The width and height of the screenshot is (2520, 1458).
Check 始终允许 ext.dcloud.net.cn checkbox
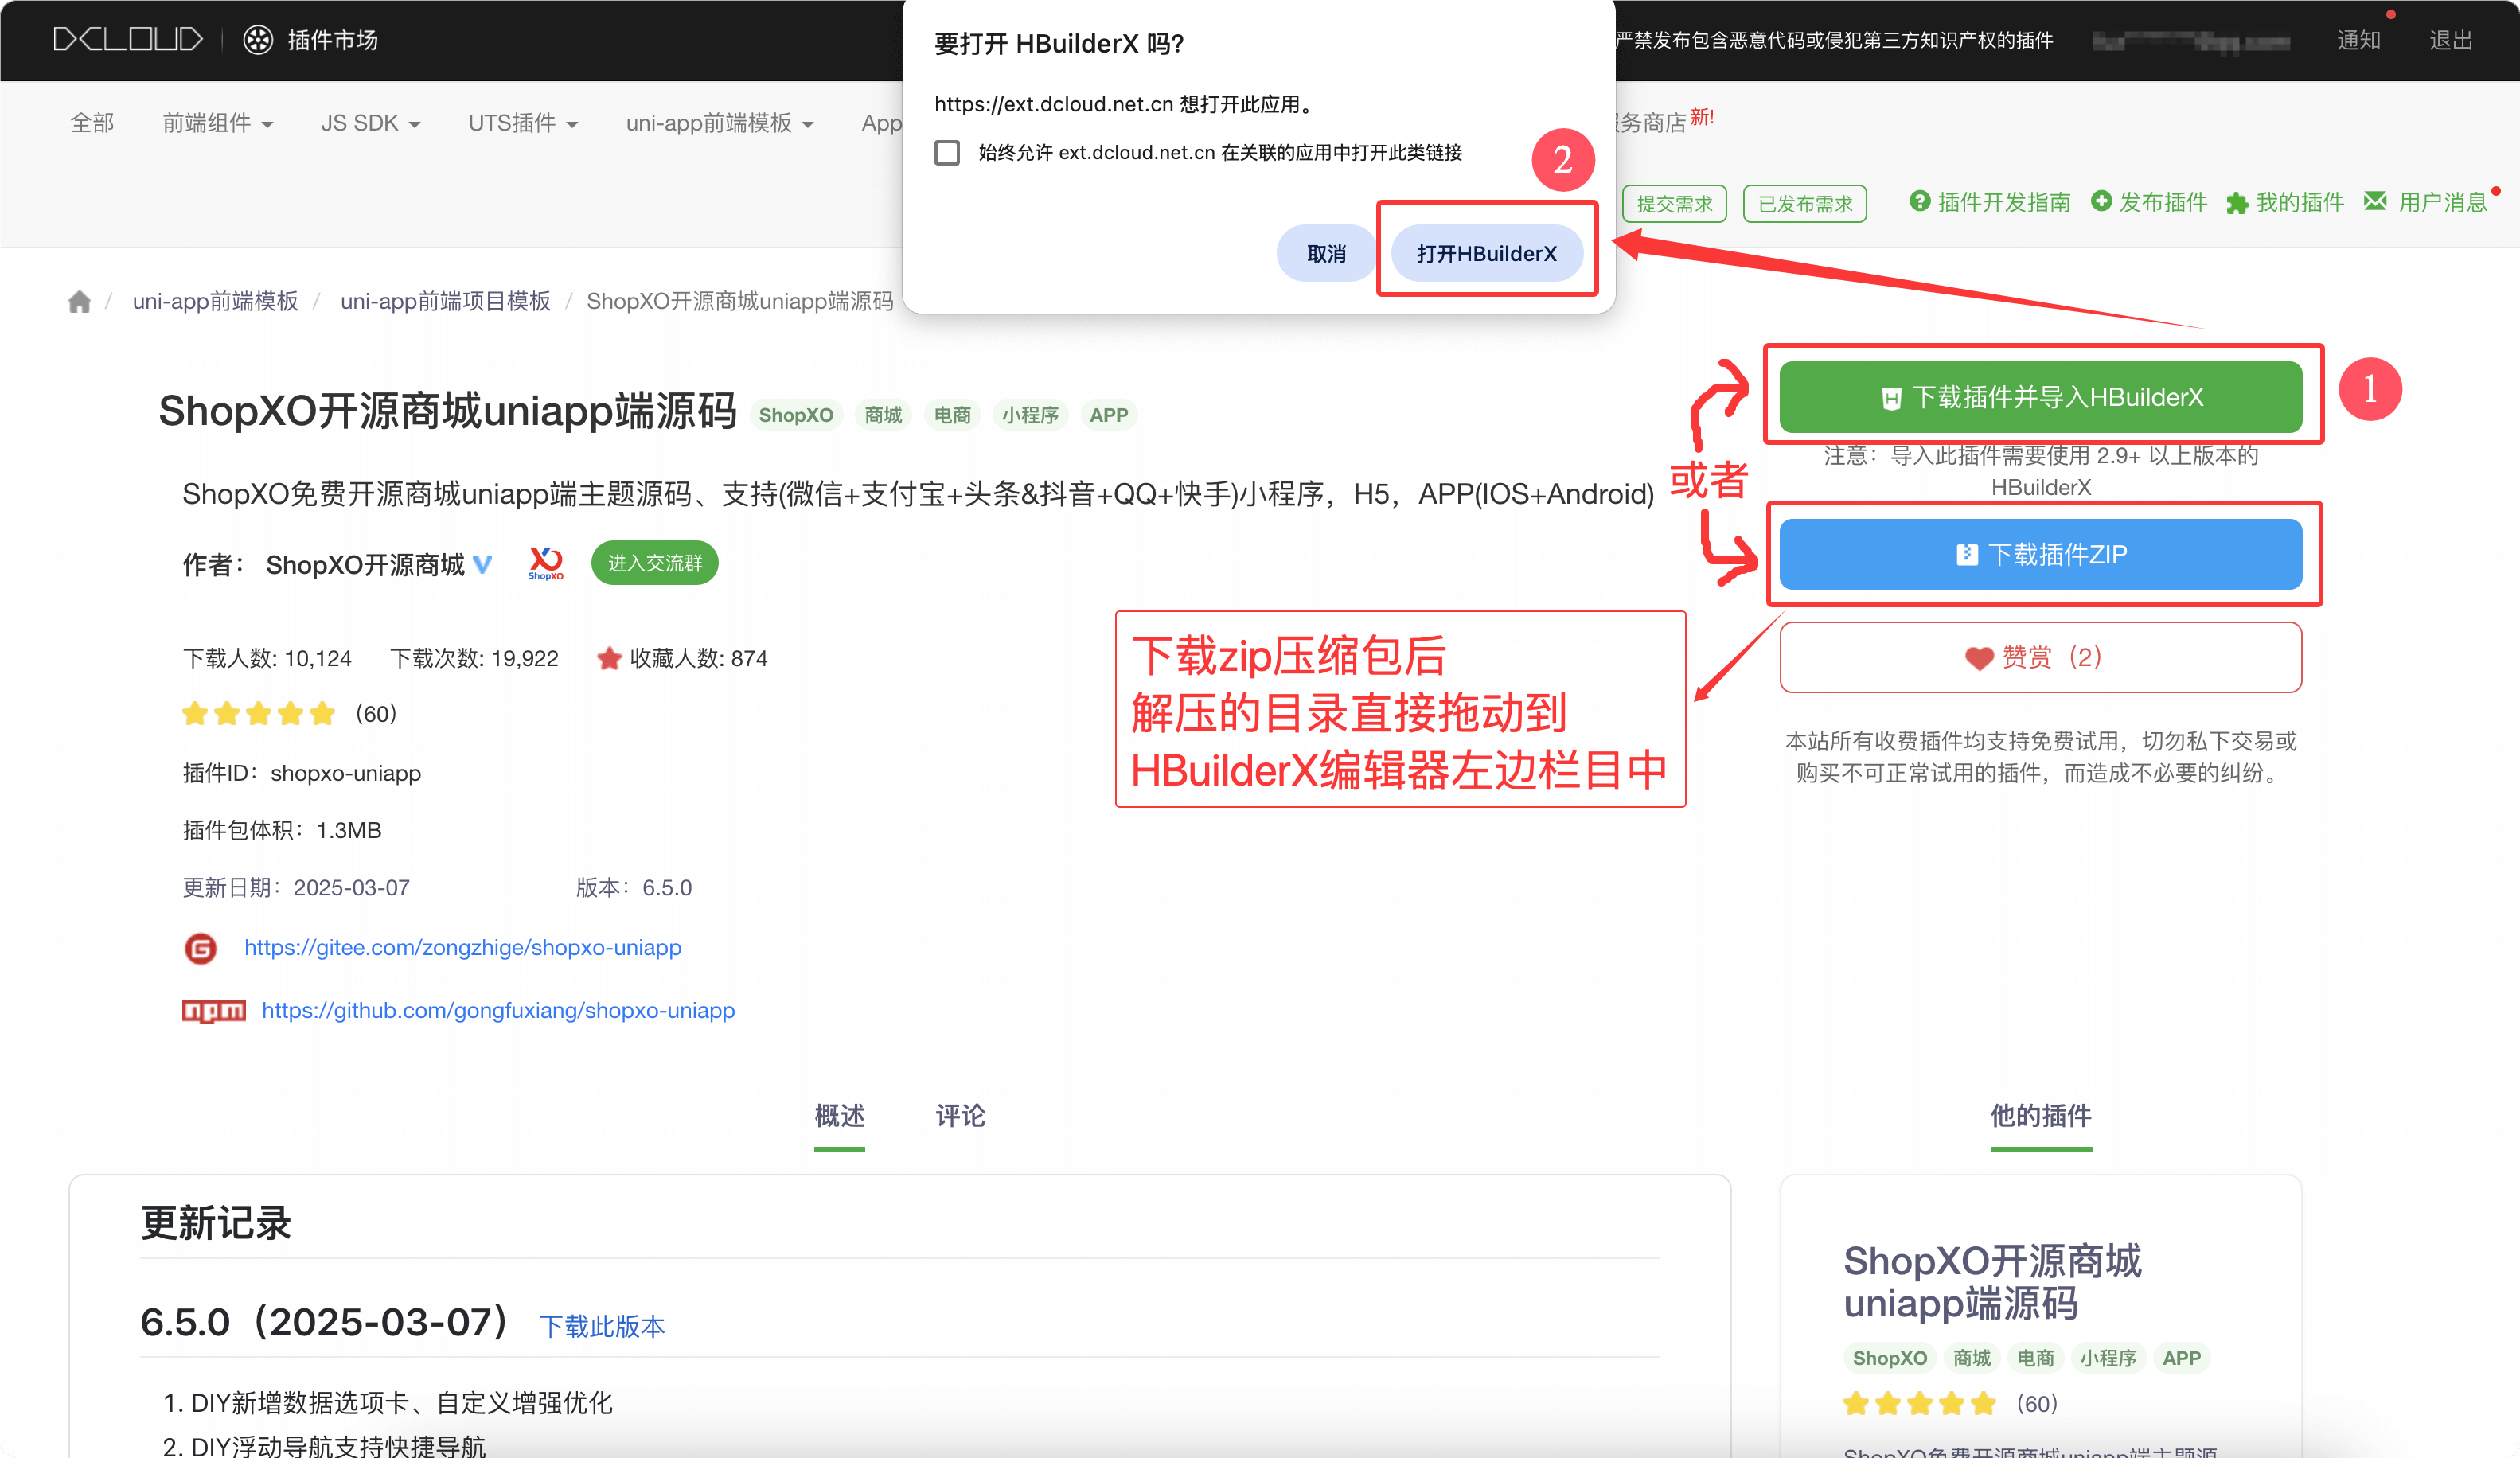pos(946,153)
